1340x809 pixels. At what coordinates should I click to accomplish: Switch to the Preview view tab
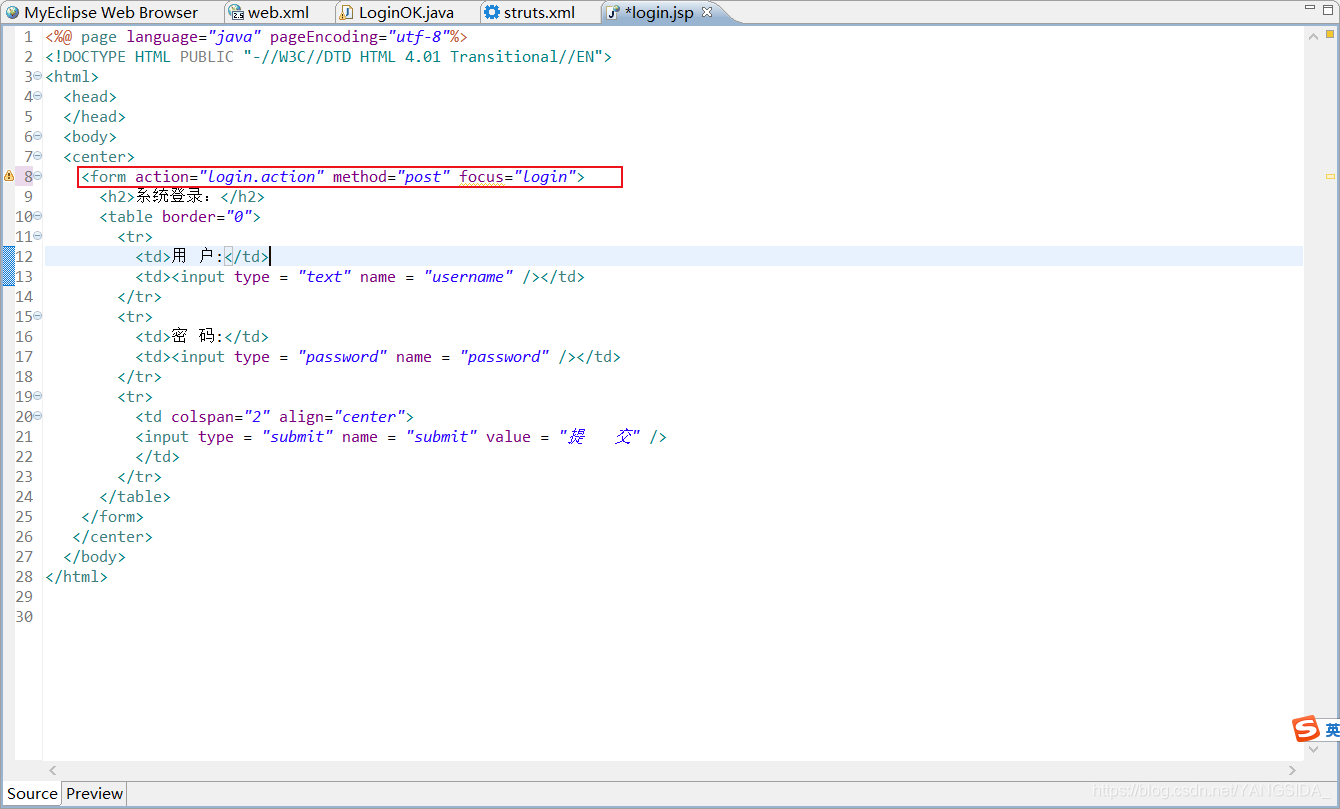[95, 794]
